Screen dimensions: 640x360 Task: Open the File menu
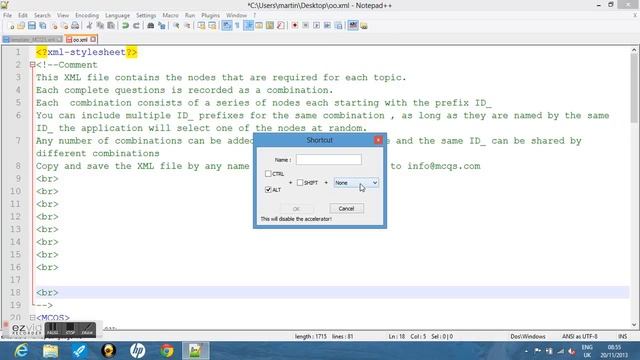(7, 16)
